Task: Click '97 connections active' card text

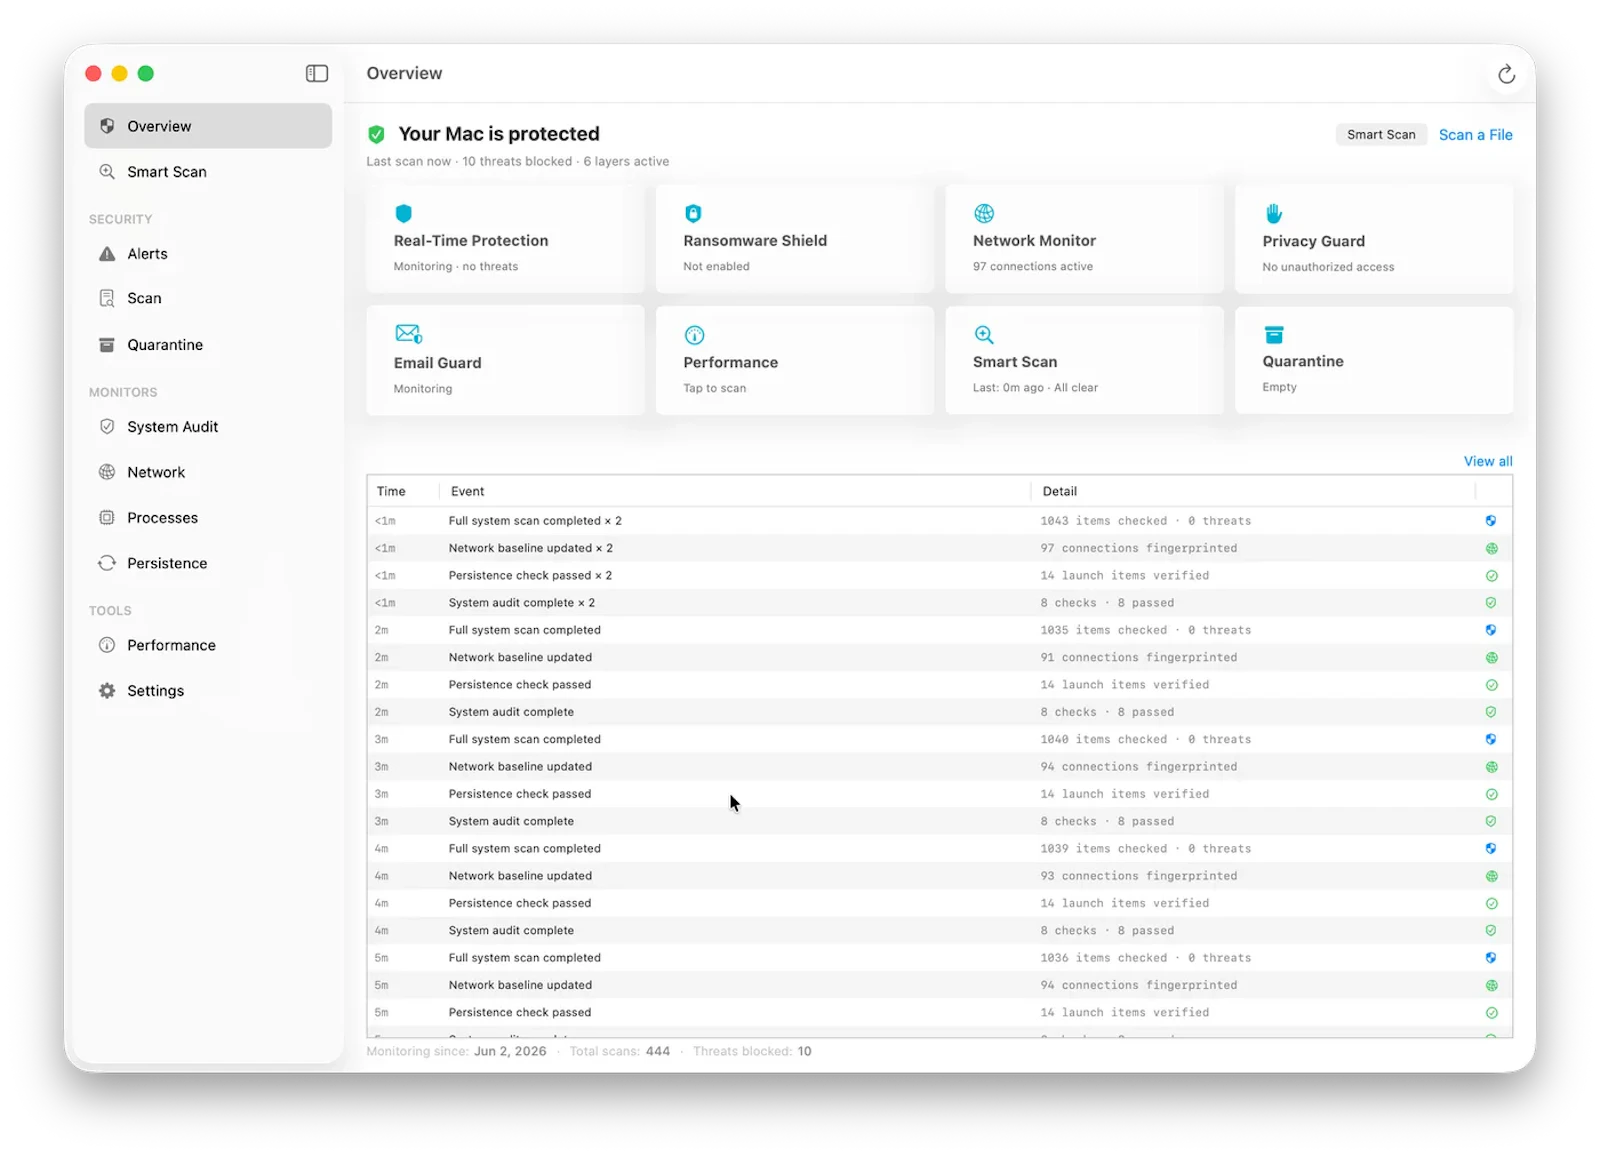Action: [x=1032, y=267]
